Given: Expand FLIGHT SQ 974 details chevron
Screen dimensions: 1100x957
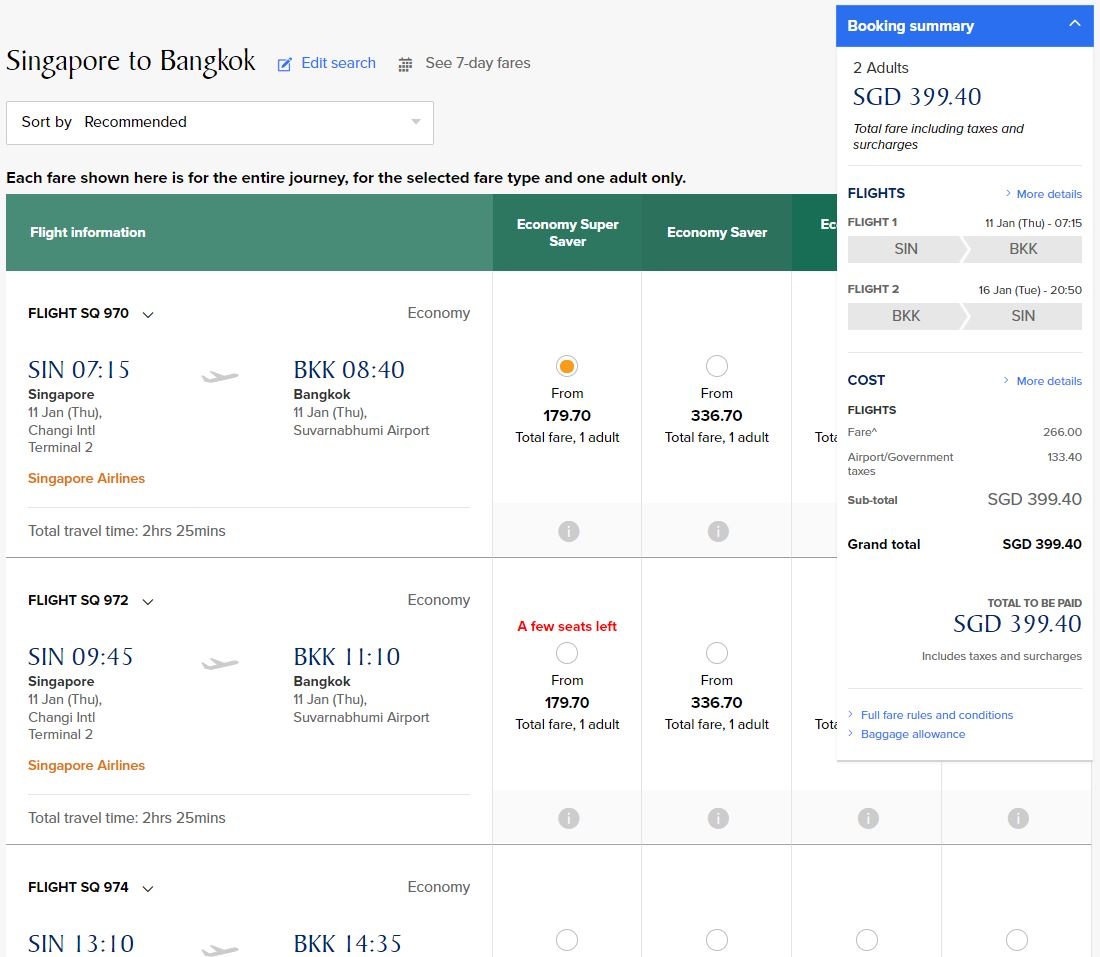Looking at the screenshot, I should (x=147, y=888).
